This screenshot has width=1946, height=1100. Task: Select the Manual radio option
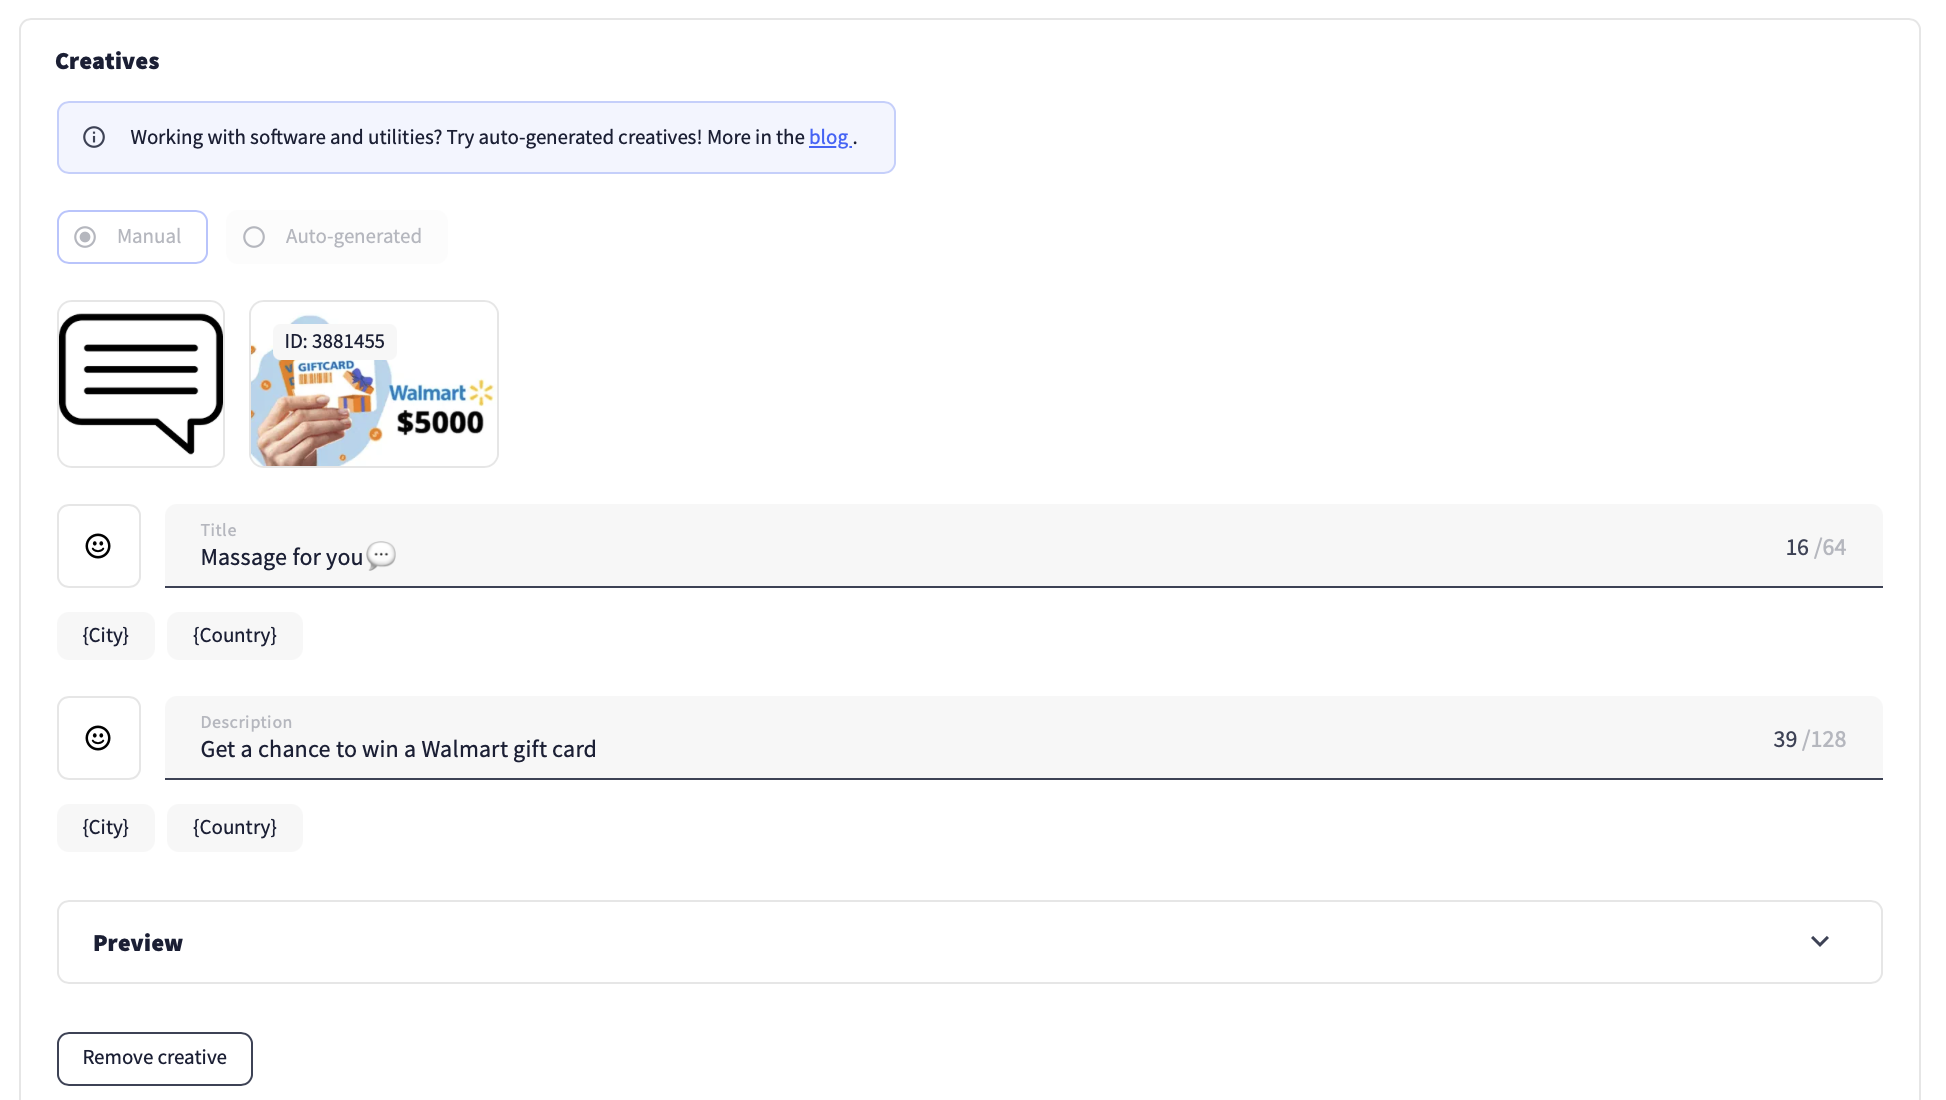132,237
